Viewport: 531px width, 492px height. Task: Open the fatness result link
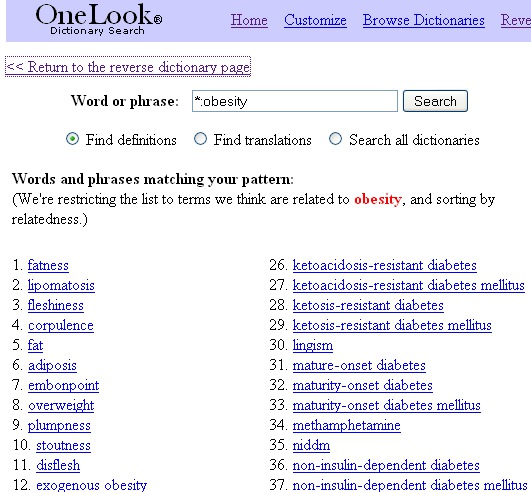(48, 265)
